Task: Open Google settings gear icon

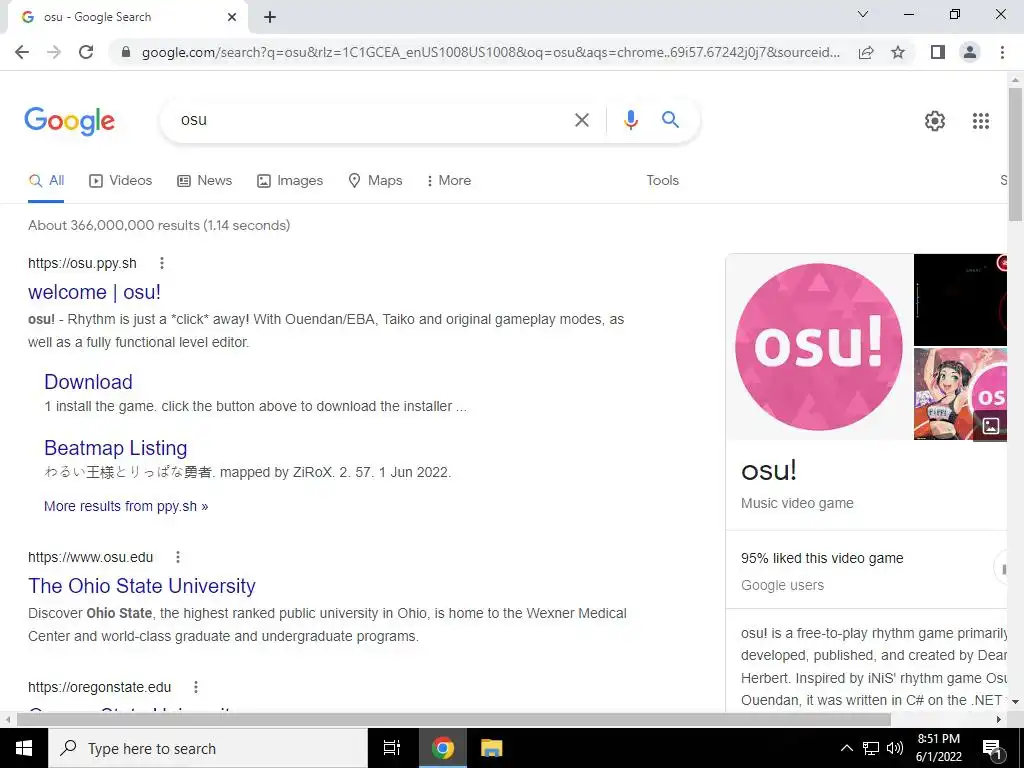Action: [935, 121]
